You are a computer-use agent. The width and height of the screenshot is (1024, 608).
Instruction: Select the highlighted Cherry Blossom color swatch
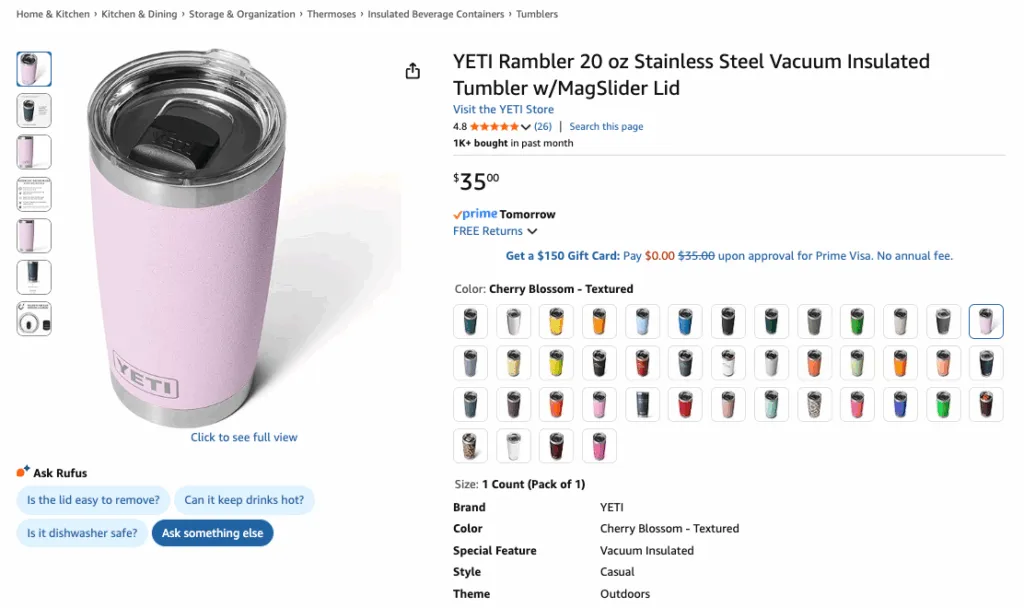pyautogui.click(x=986, y=322)
